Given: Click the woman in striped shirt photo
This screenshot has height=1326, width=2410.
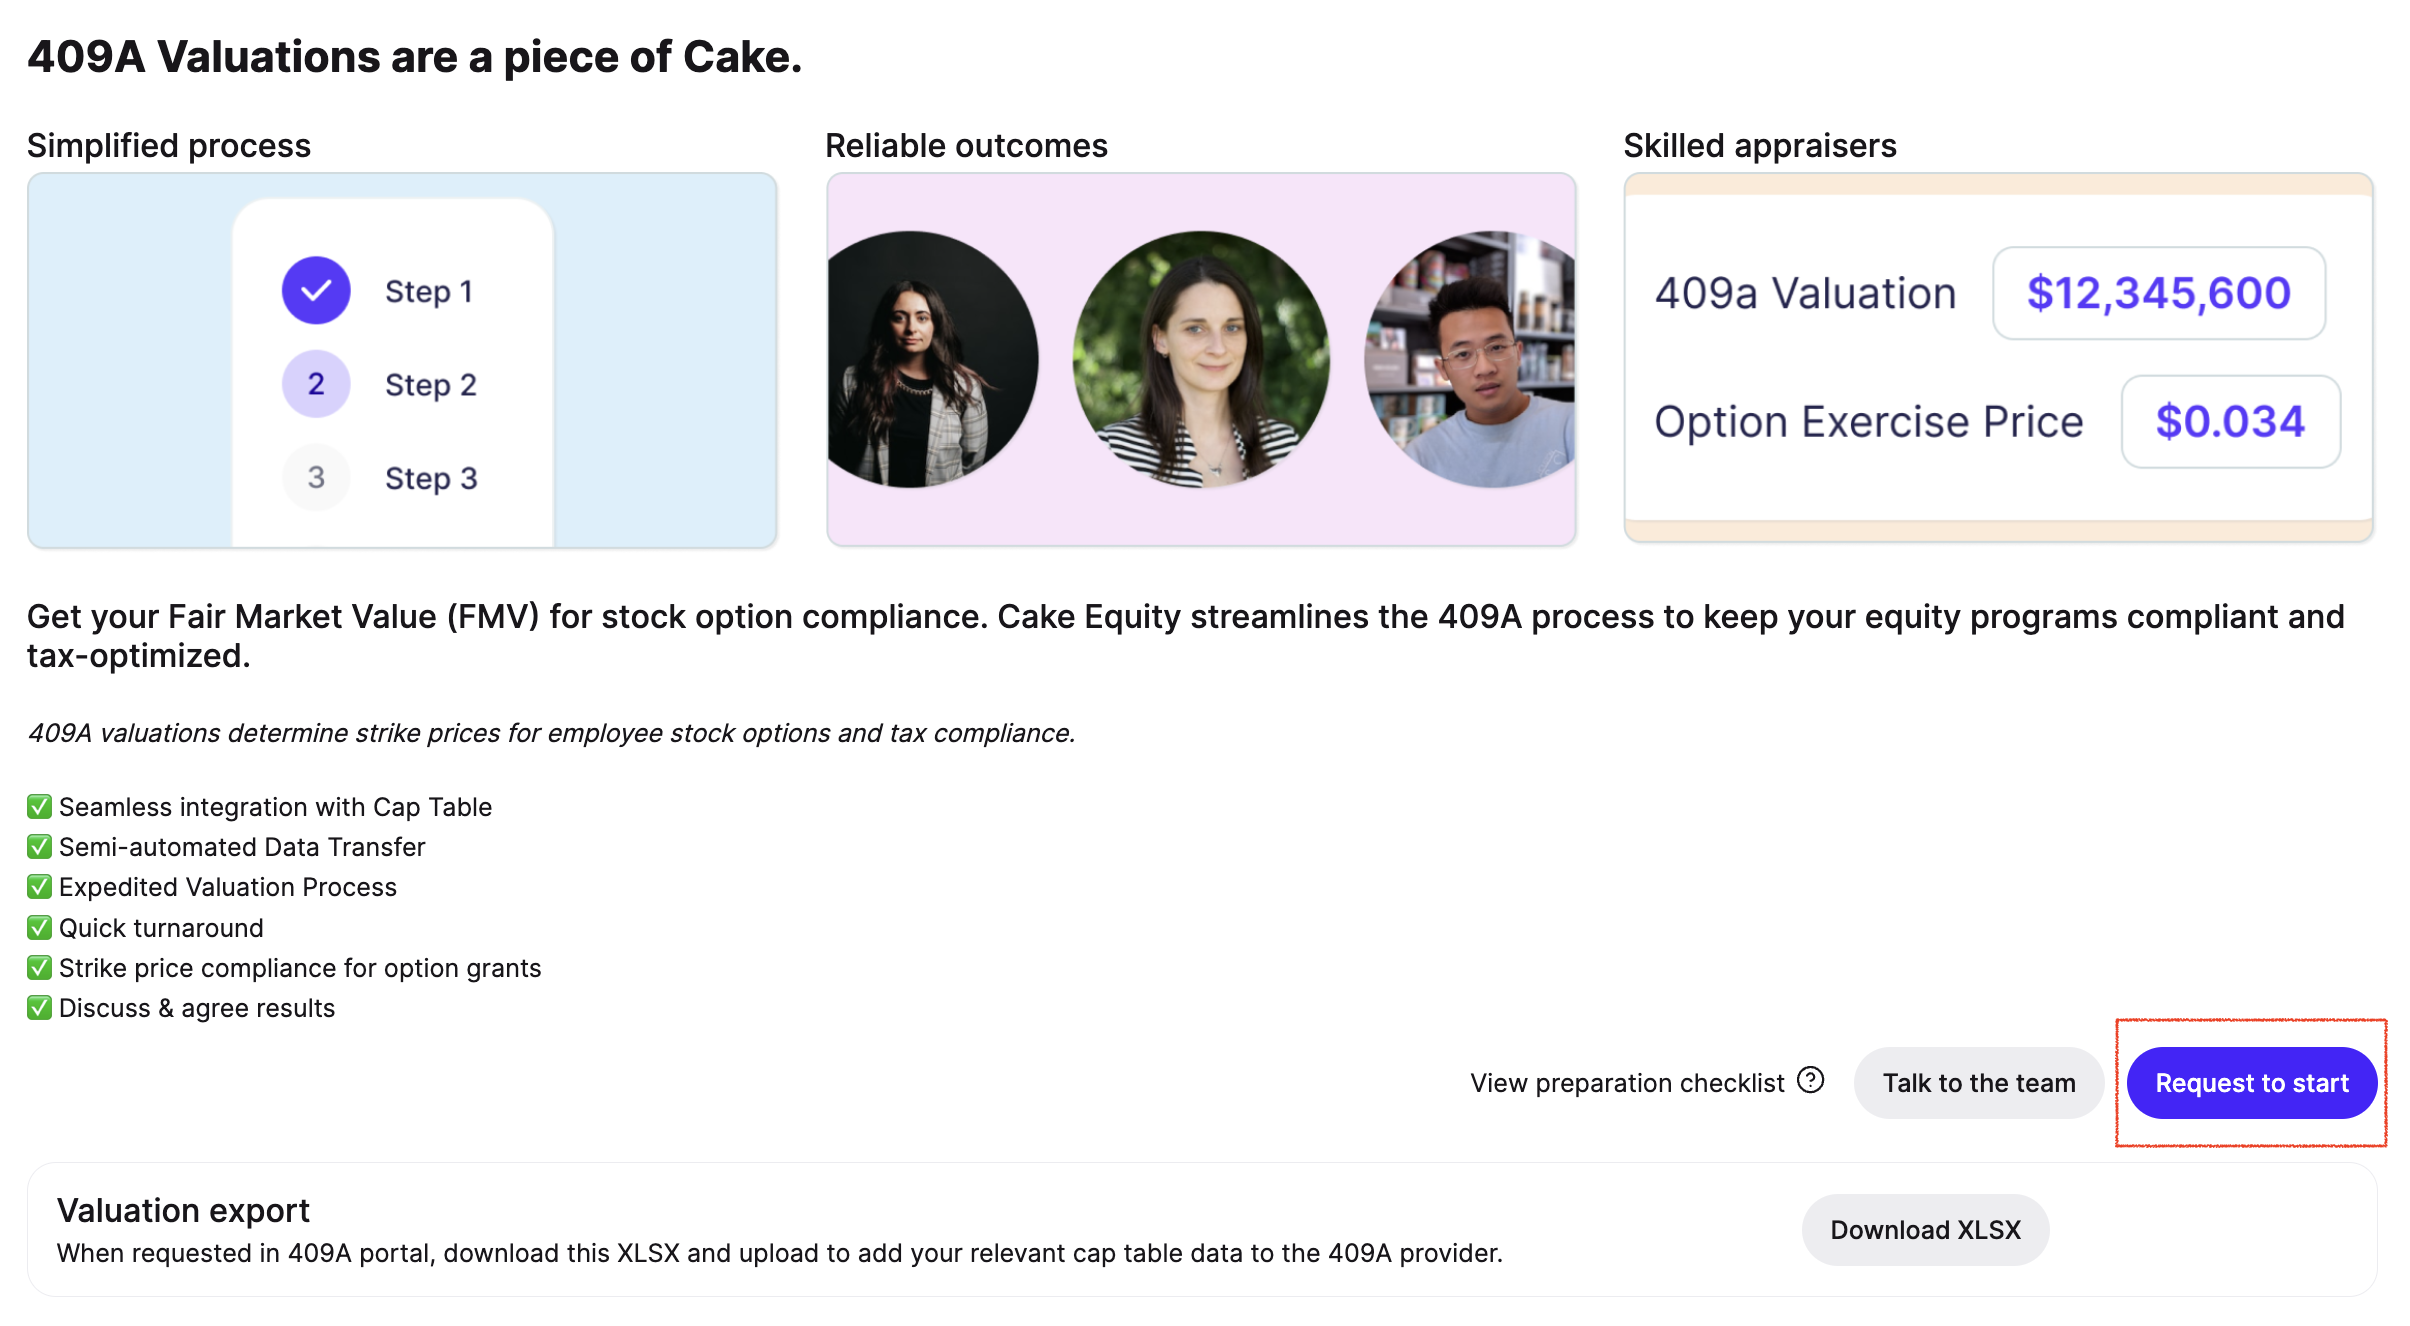Looking at the screenshot, I should 1201,359.
